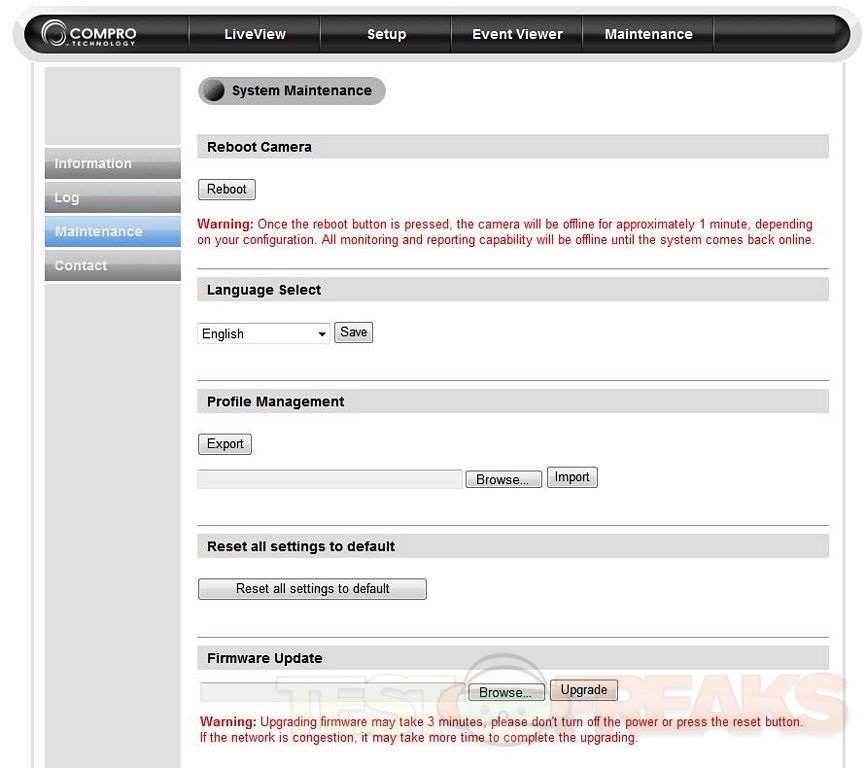Browse for a profile file to import
Image resolution: width=867 pixels, height=768 pixels.
pos(503,480)
